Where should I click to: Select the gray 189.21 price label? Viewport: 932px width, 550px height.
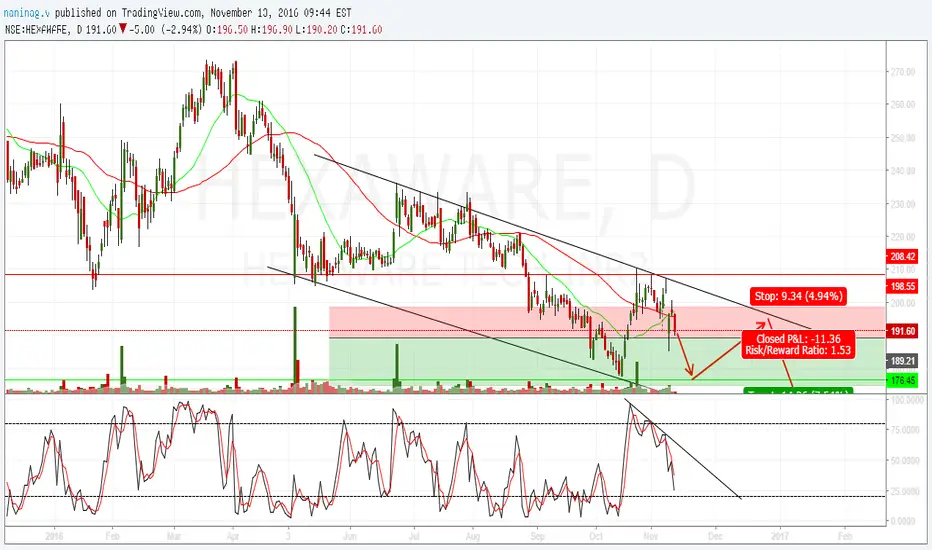point(902,360)
